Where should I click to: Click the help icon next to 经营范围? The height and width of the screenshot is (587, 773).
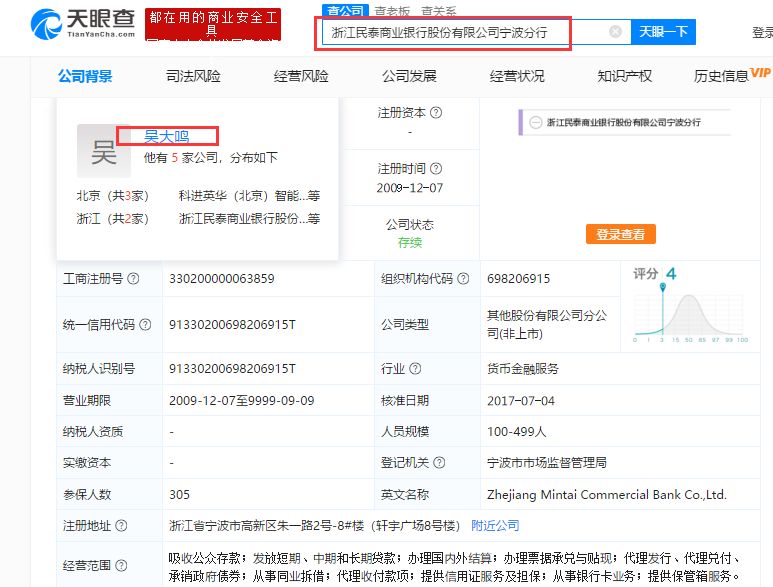tap(121, 565)
